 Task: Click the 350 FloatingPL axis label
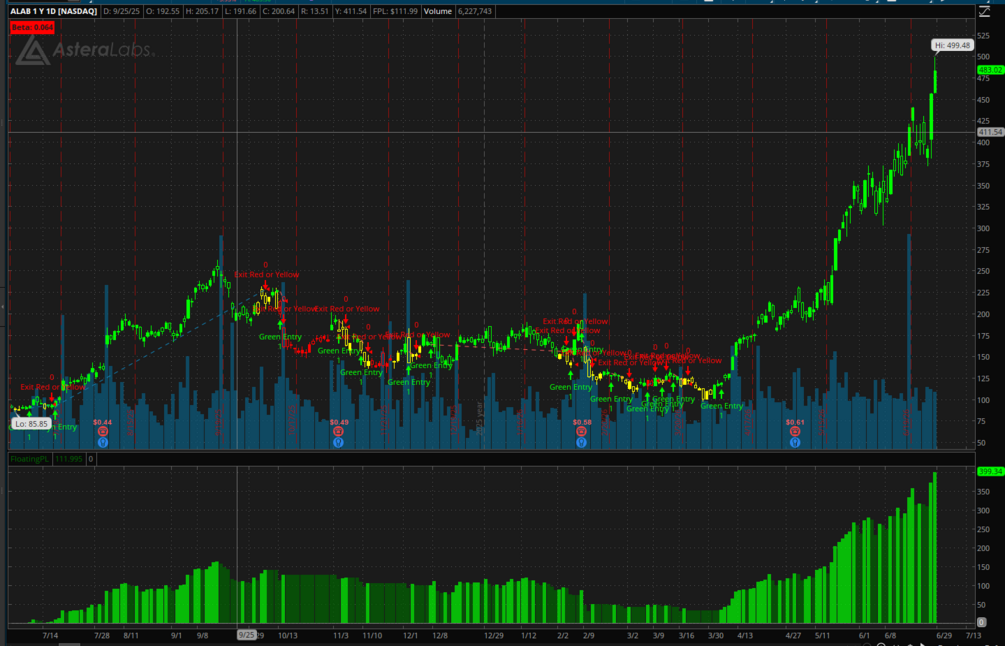tap(983, 492)
